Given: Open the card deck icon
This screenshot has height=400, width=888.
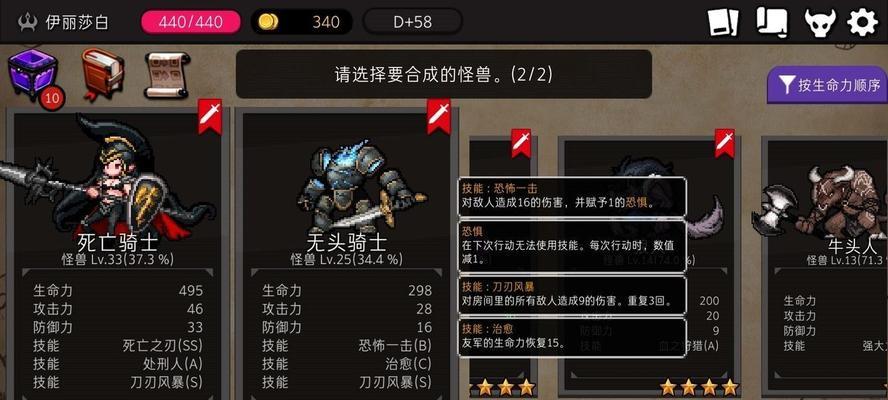Looking at the screenshot, I should pyautogui.click(x=723, y=22).
